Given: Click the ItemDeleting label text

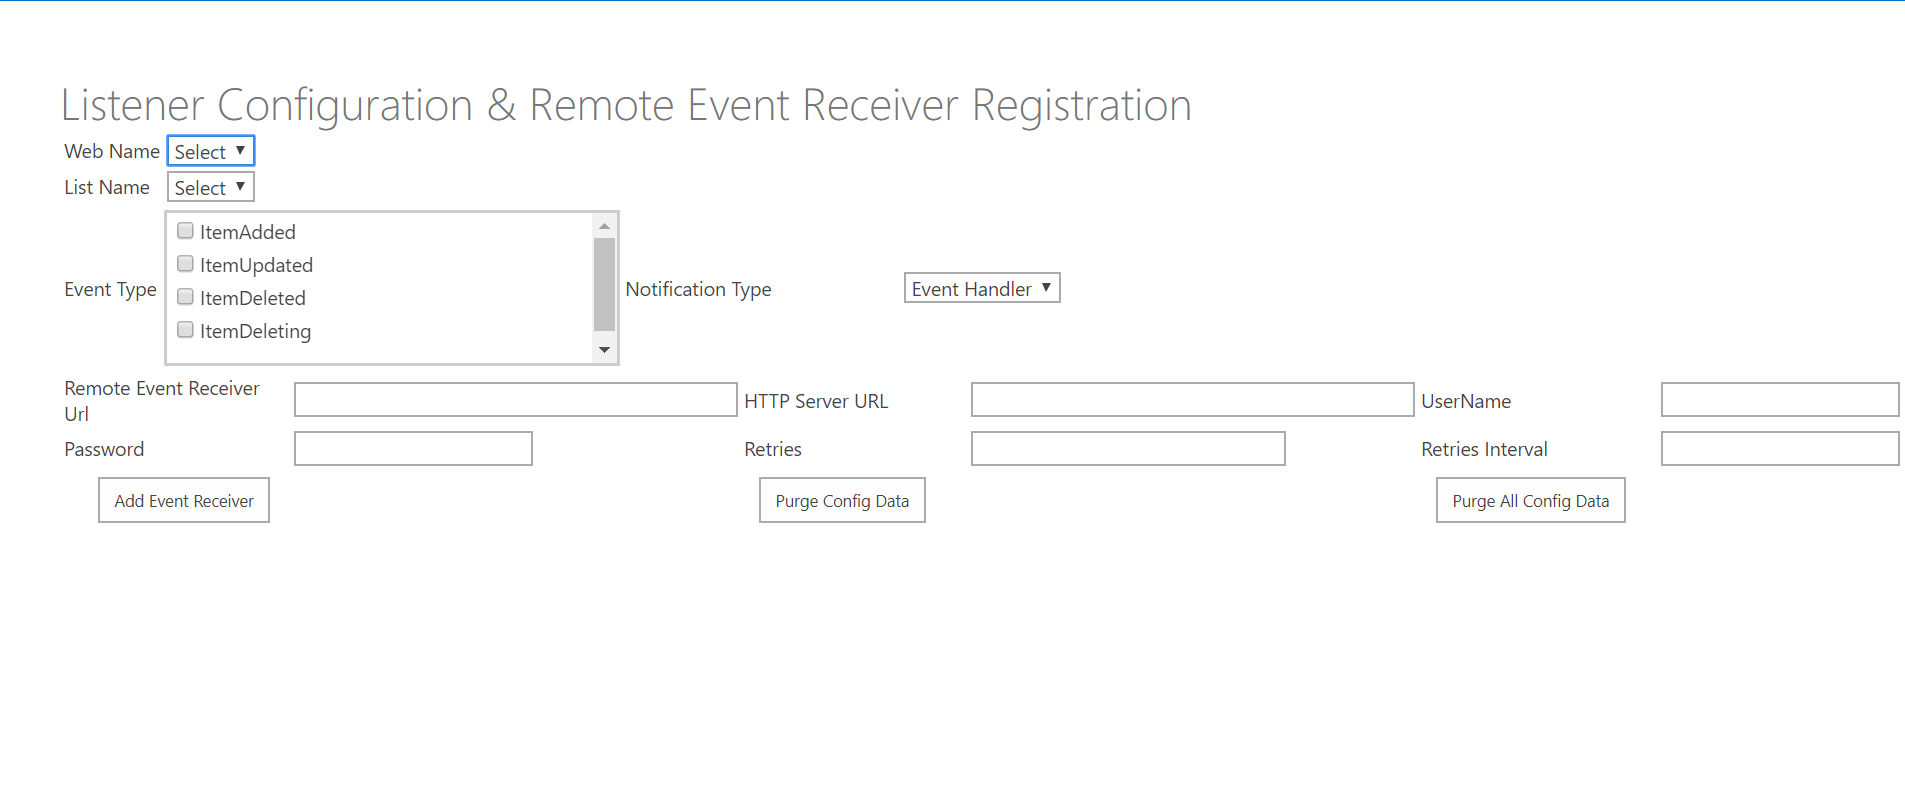Looking at the screenshot, I should [x=255, y=331].
